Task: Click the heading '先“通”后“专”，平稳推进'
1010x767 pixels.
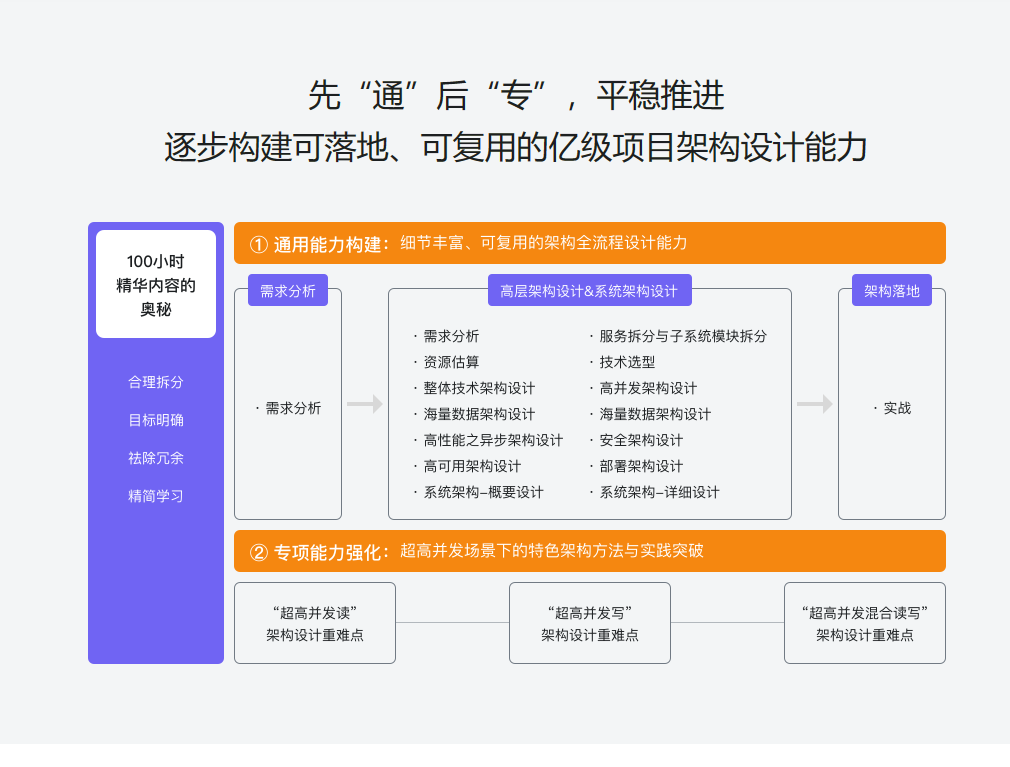Action: pyautogui.click(x=517, y=95)
